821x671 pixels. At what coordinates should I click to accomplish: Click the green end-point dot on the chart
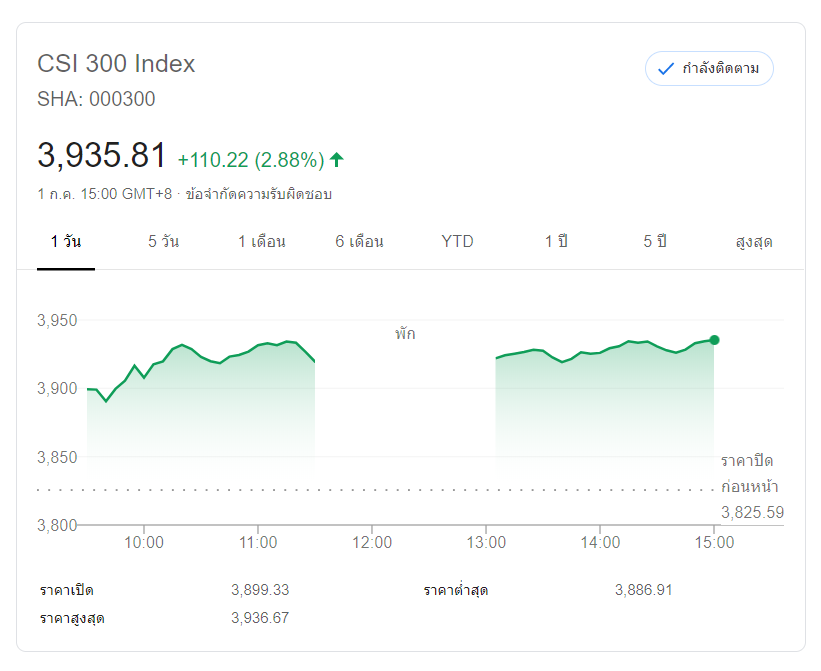[714, 340]
